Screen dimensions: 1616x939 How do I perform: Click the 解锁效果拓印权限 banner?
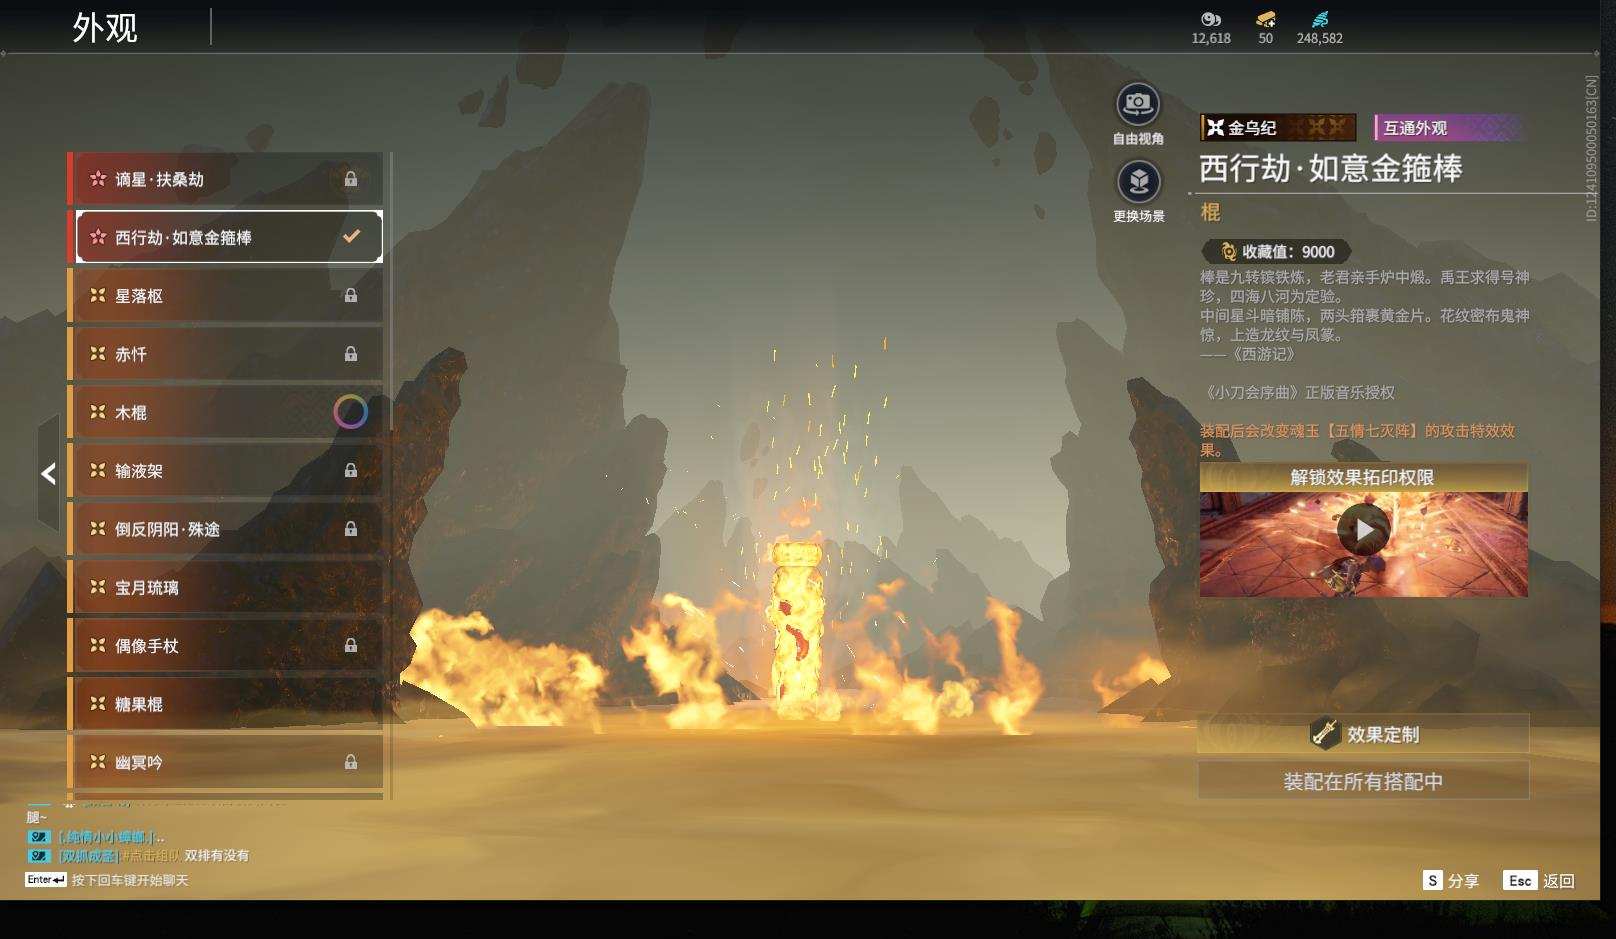click(1363, 477)
